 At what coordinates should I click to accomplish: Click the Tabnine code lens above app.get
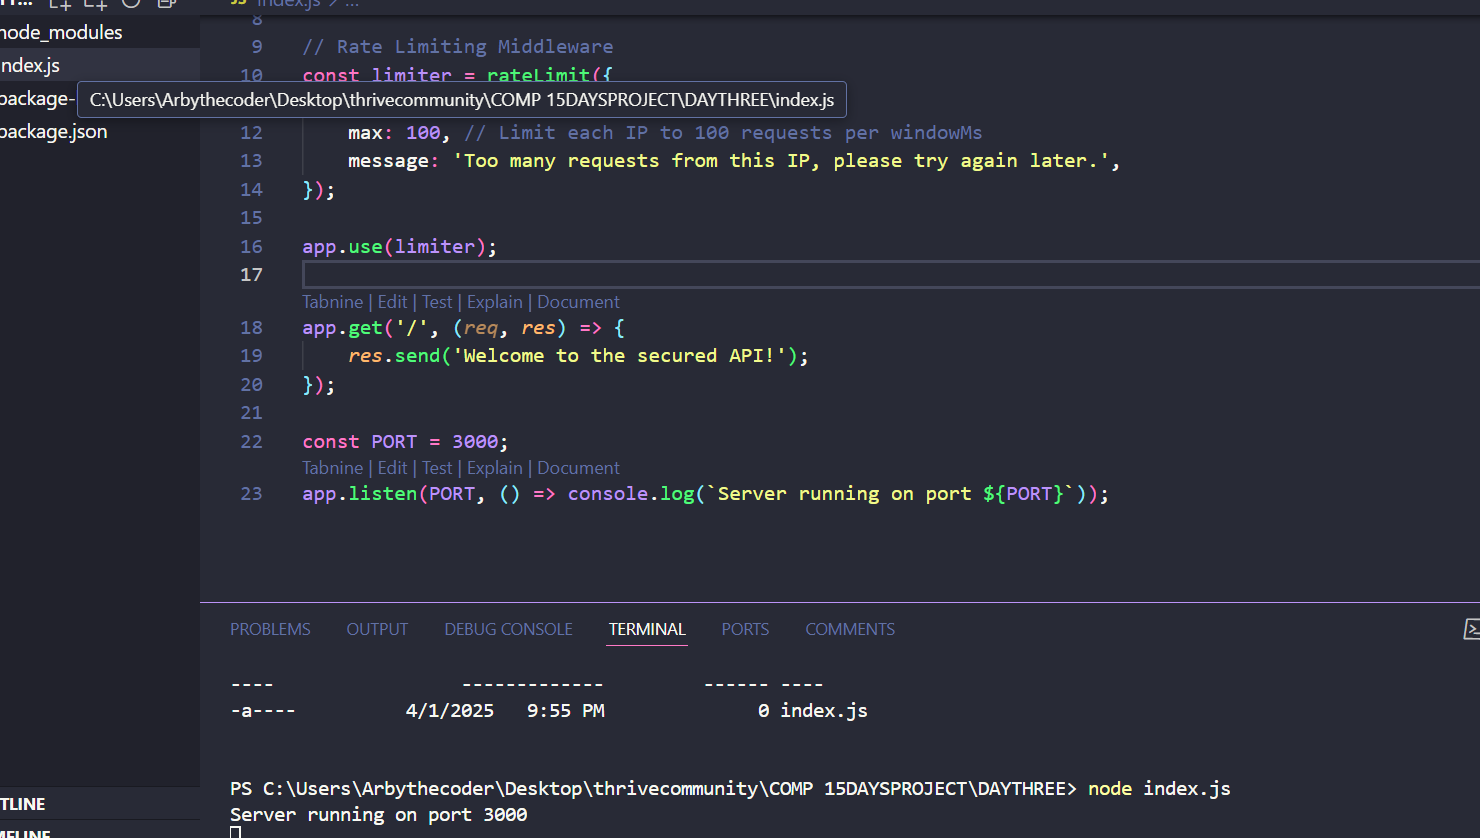tap(333, 302)
